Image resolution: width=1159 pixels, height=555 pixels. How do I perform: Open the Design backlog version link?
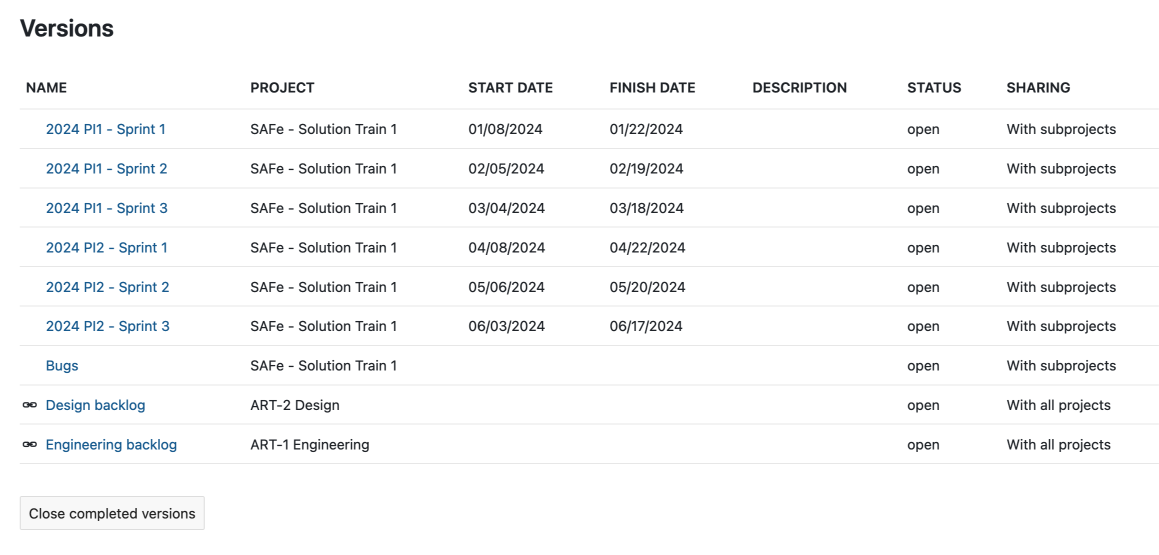tap(95, 405)
